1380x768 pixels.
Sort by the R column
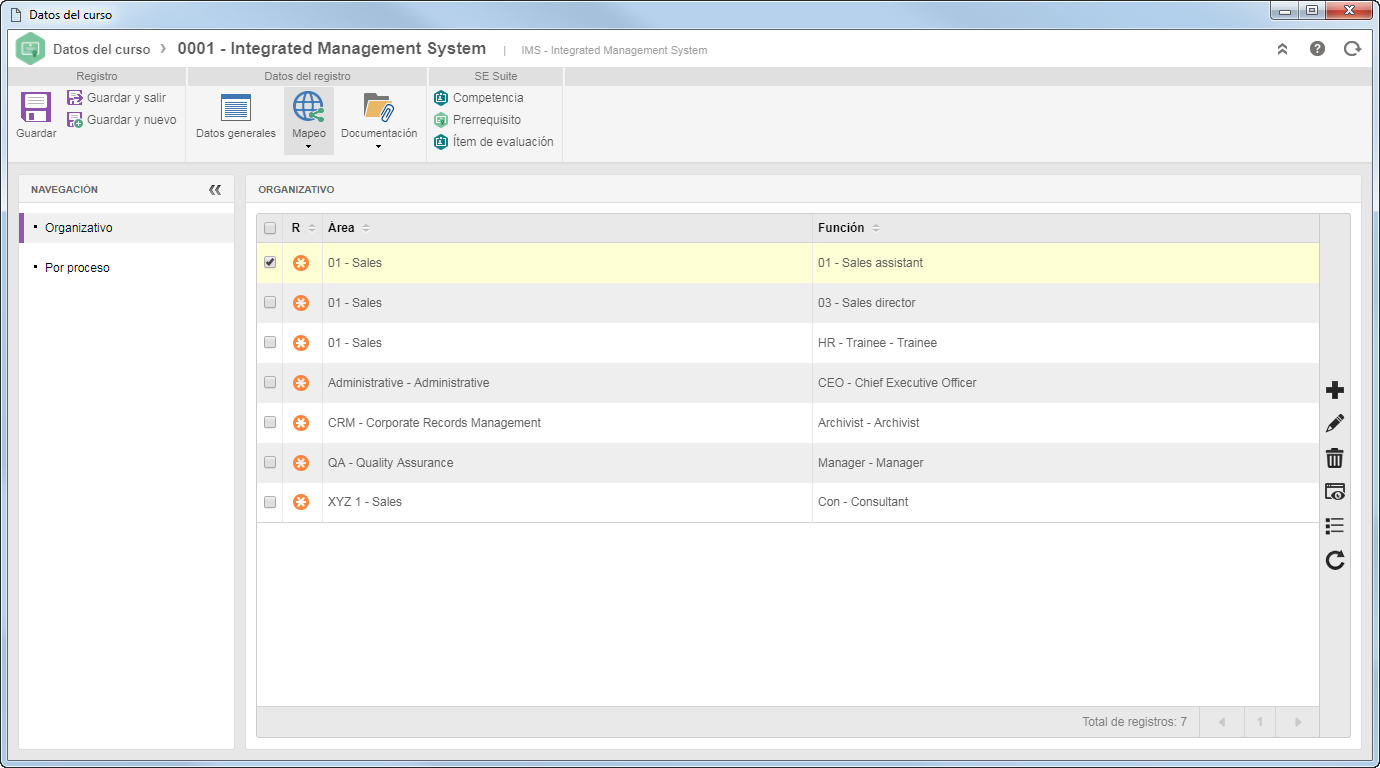point(303,228)
